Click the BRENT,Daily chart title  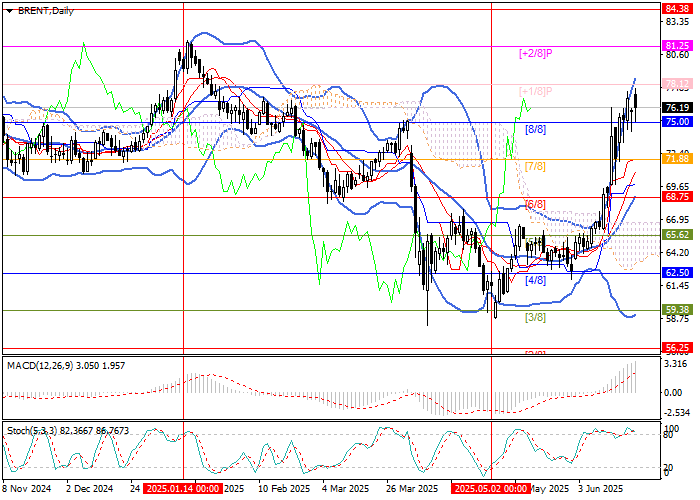point(39,8)
